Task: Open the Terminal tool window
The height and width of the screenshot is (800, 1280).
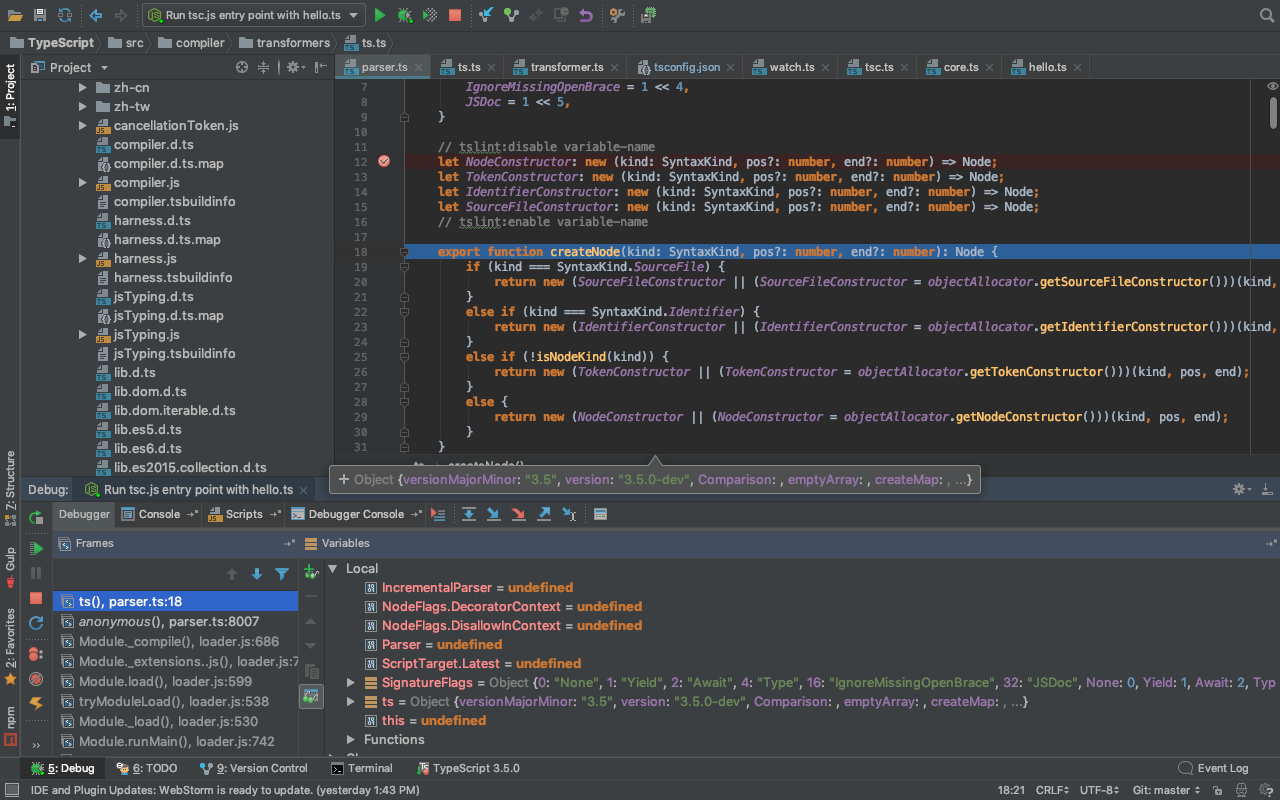Action: [362, 768]
